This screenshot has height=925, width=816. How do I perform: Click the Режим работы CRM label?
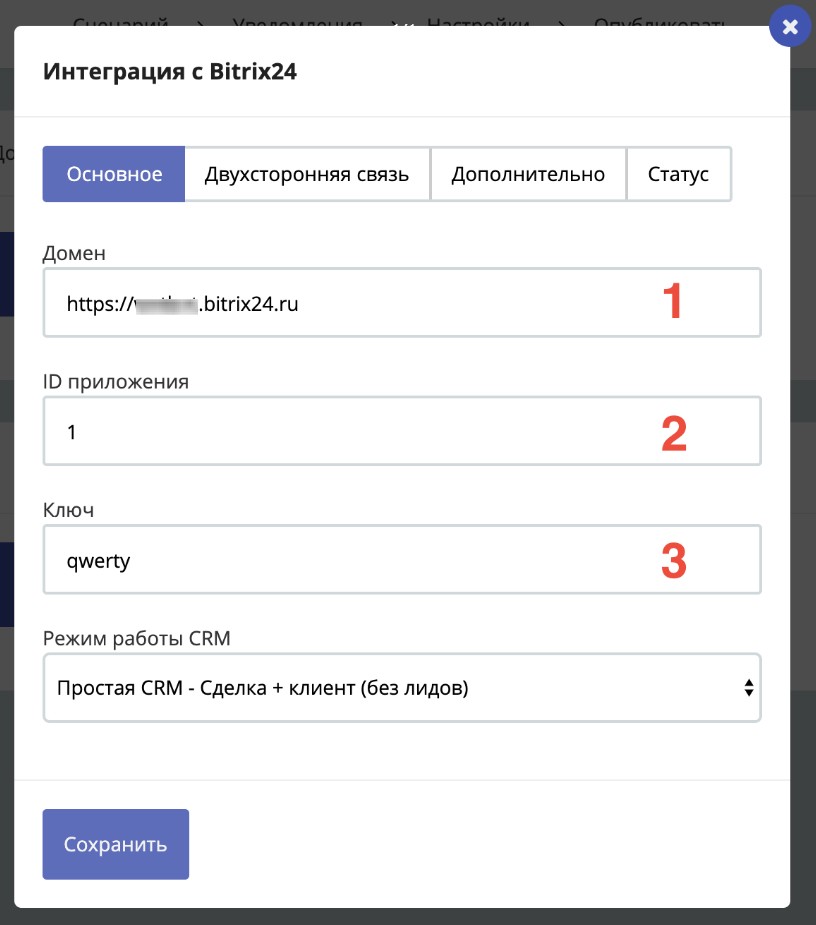click(137, 638)
